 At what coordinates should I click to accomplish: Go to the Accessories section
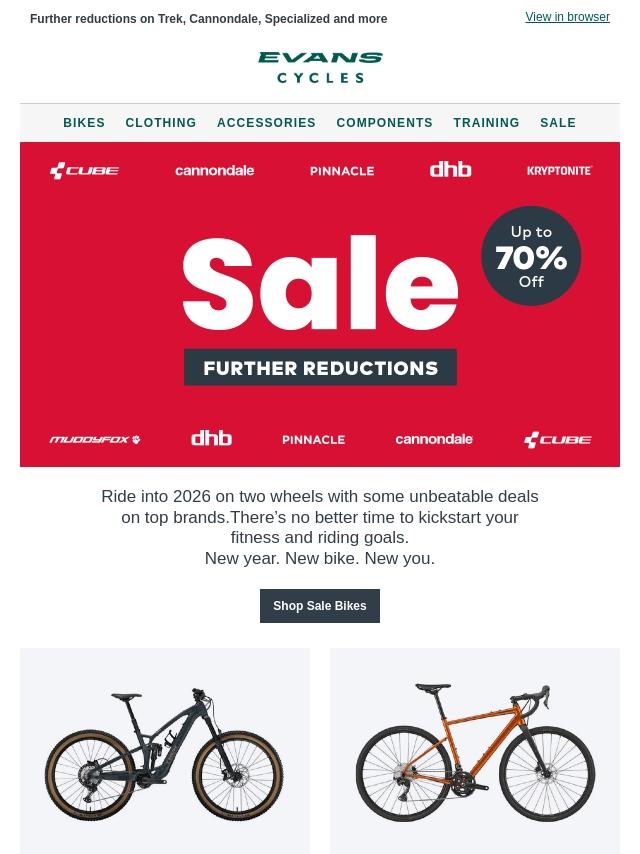pyautogui.click(x=266, y=123)
